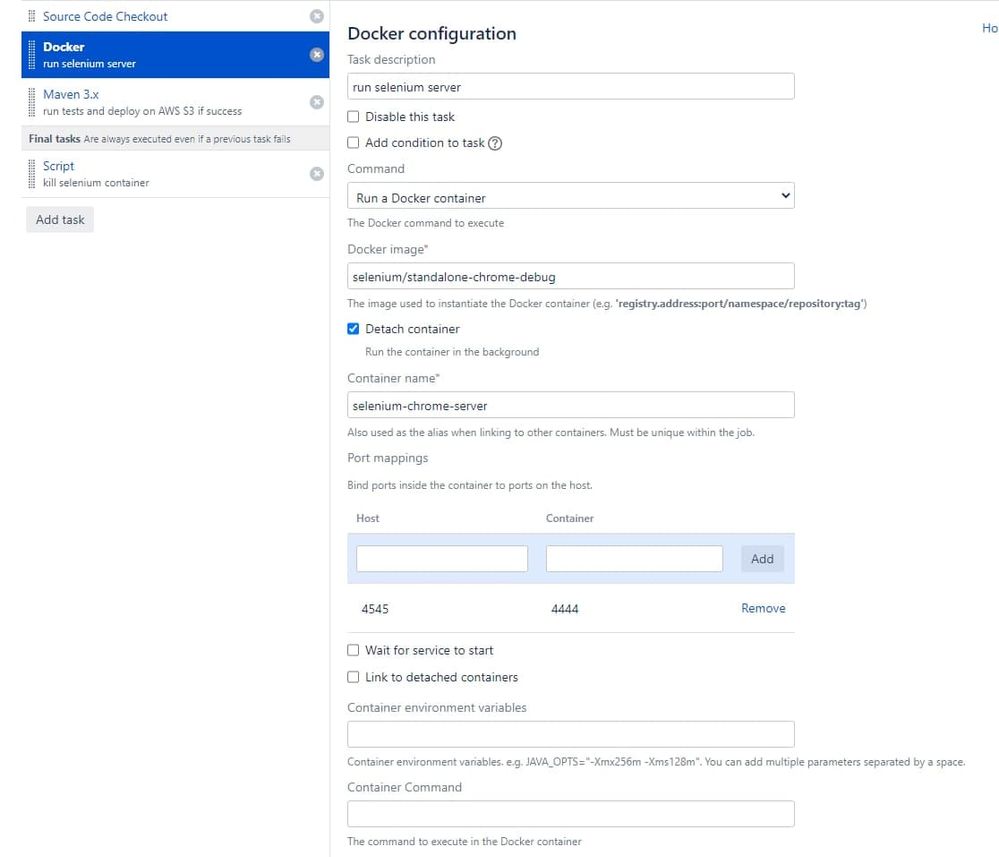Check Link to detached containers
The height and width of the screenshot is (857, 999).
click(353, 677)
